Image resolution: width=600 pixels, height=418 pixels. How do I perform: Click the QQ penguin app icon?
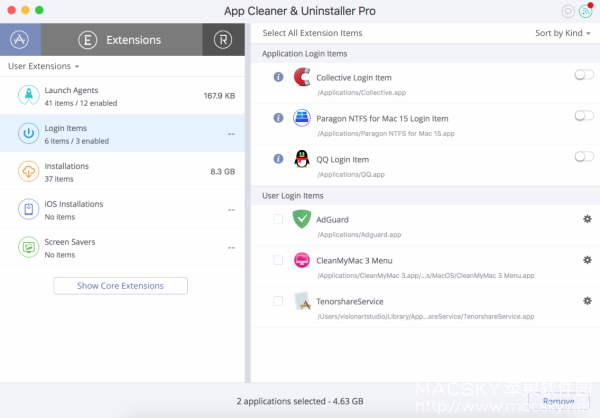click(302, 158)
